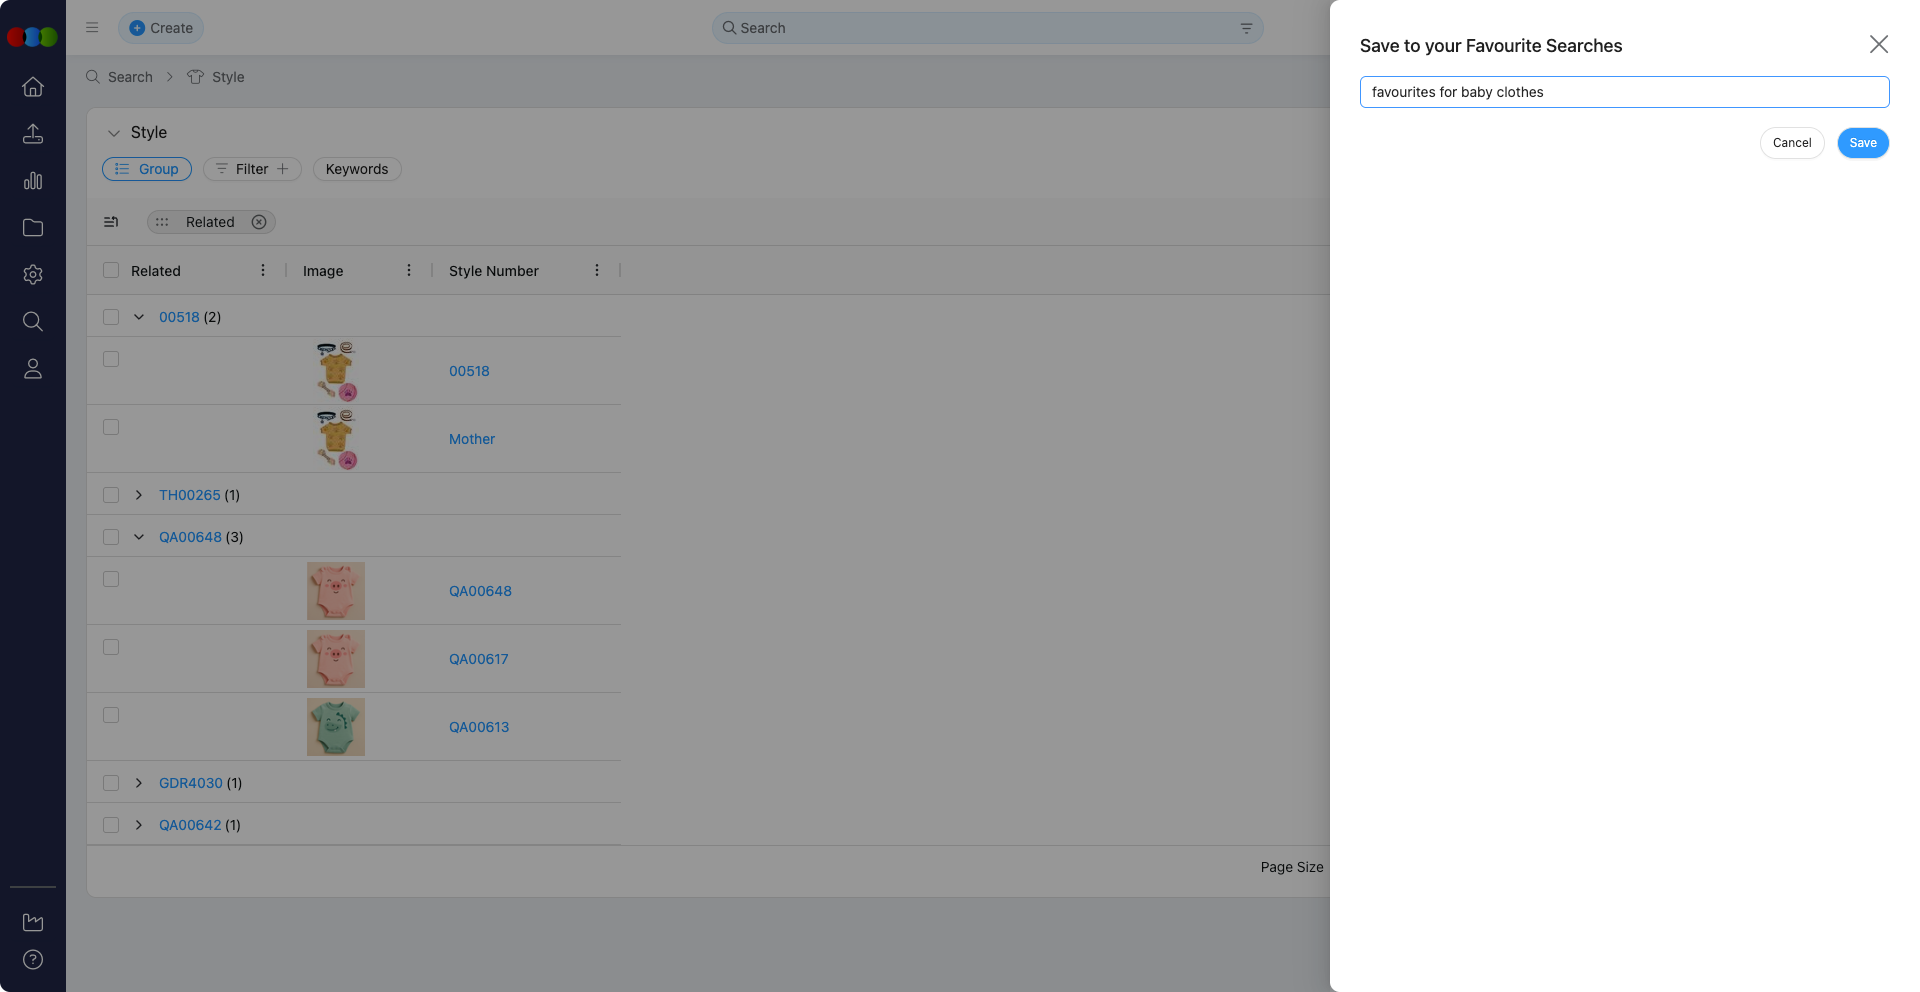
Task: Click the upload icon in sidebar
Action: tap(33, 134)
